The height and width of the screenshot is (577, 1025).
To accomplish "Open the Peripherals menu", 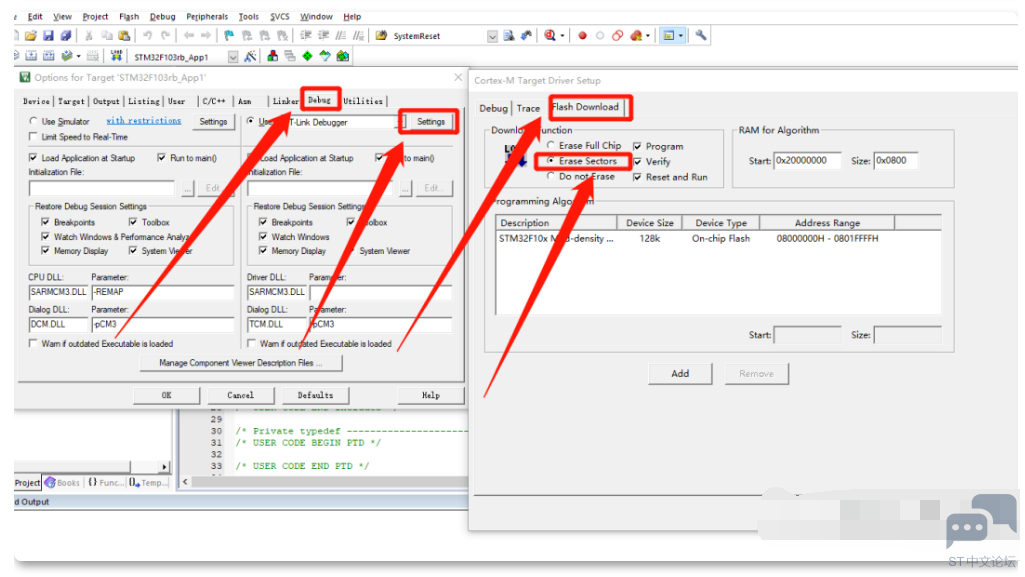I will 206,17.
